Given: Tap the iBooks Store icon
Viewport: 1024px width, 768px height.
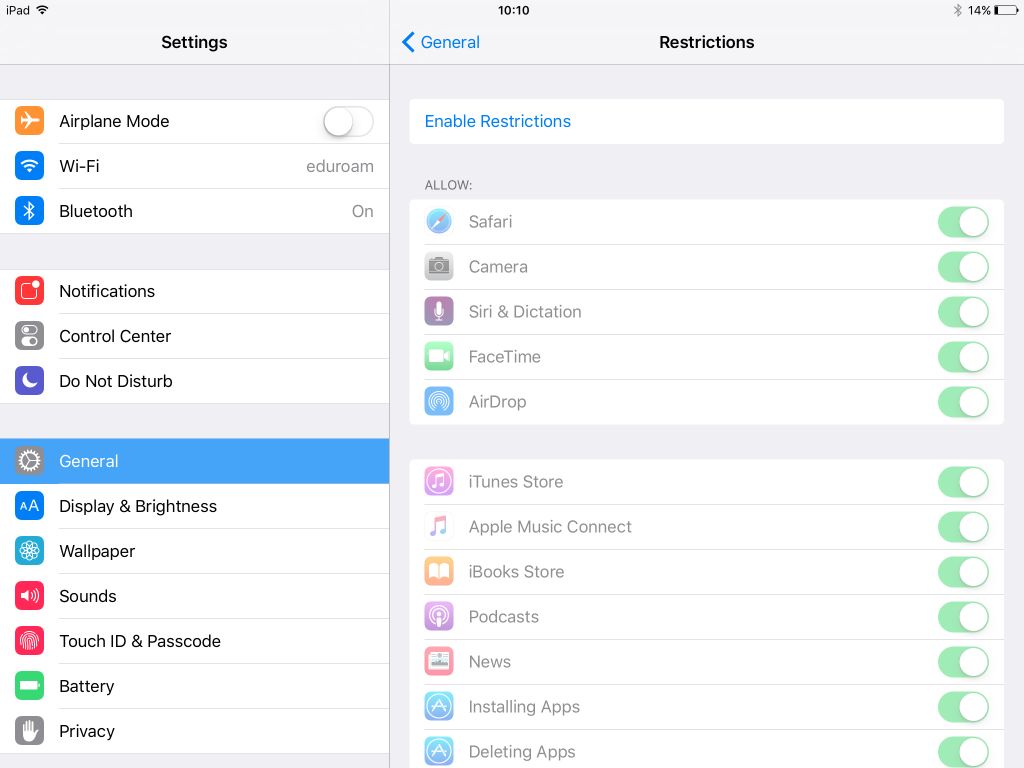Looking at the screenshot, I should 439,571.
